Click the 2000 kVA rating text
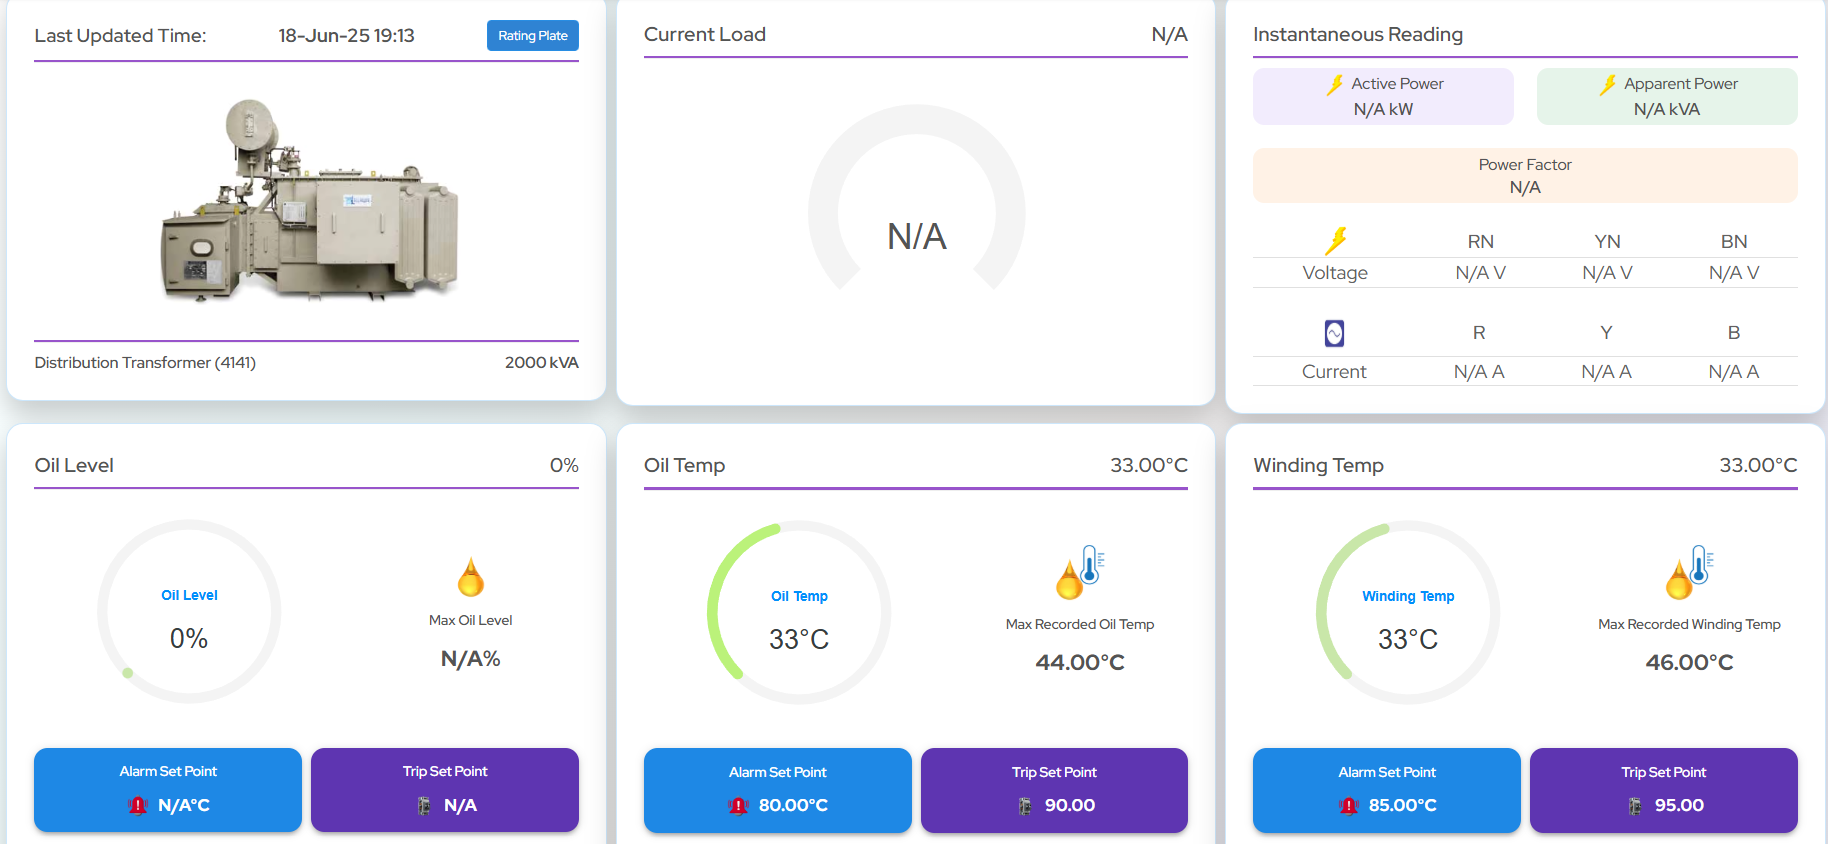Image resolution: width=1828 pixels, height=844 pixels. [x=541, y=362]
